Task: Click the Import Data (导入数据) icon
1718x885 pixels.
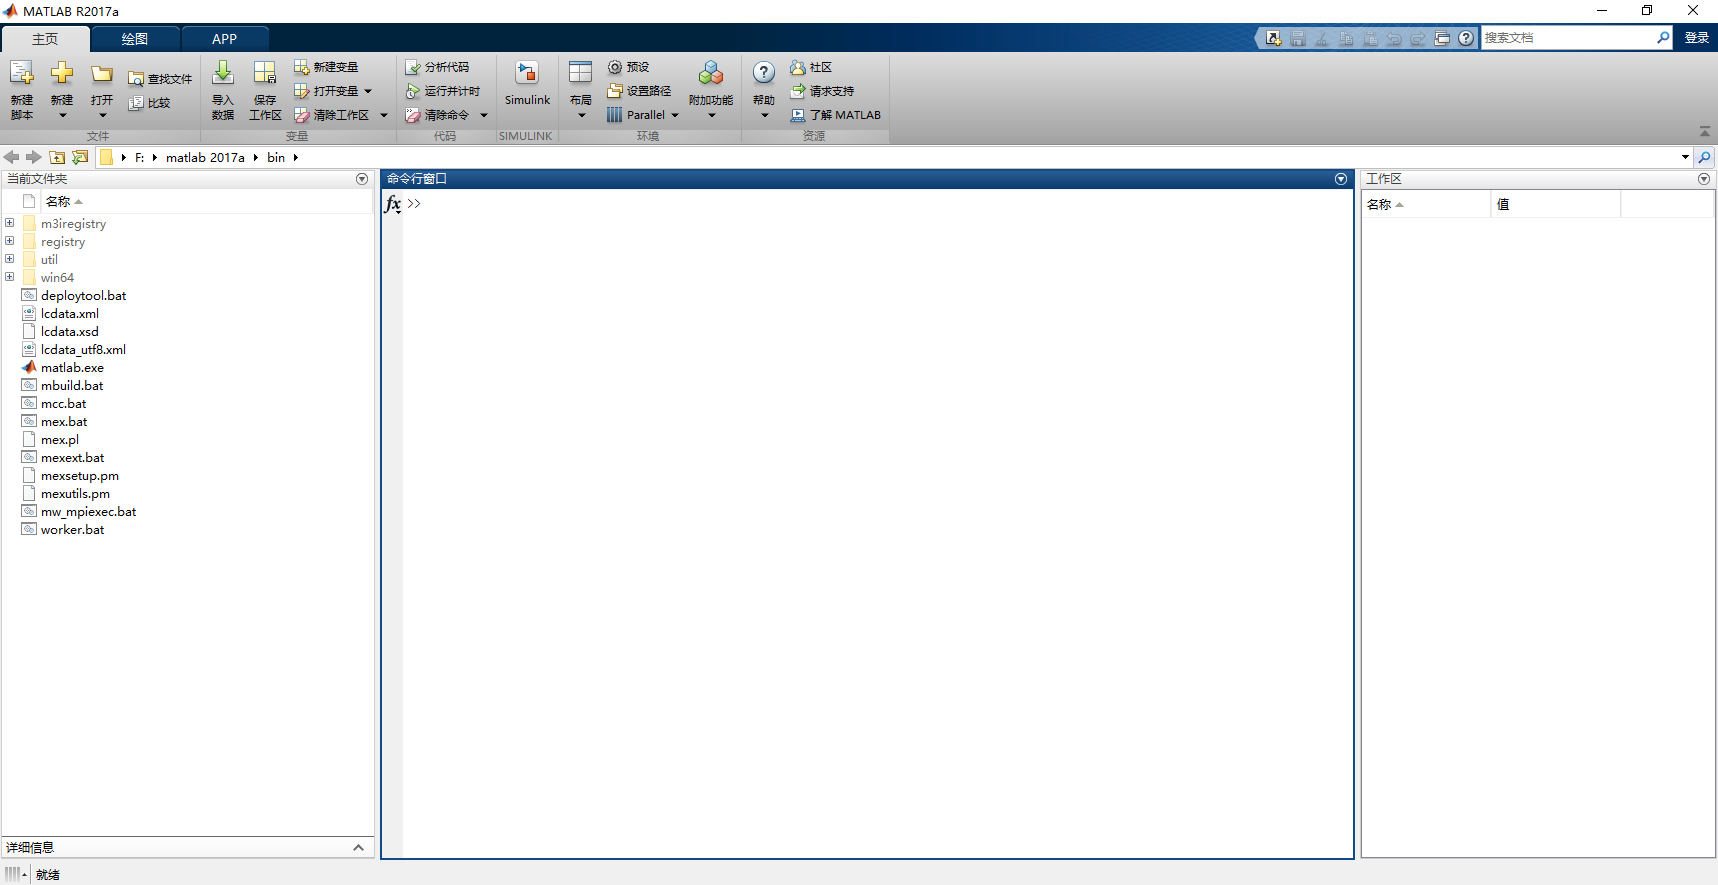Action: tap(223, 74)
